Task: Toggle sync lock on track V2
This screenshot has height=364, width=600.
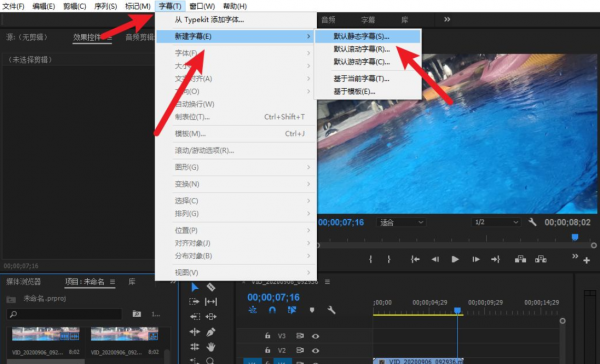Action: pyautogui.click(x=300, y=350)
